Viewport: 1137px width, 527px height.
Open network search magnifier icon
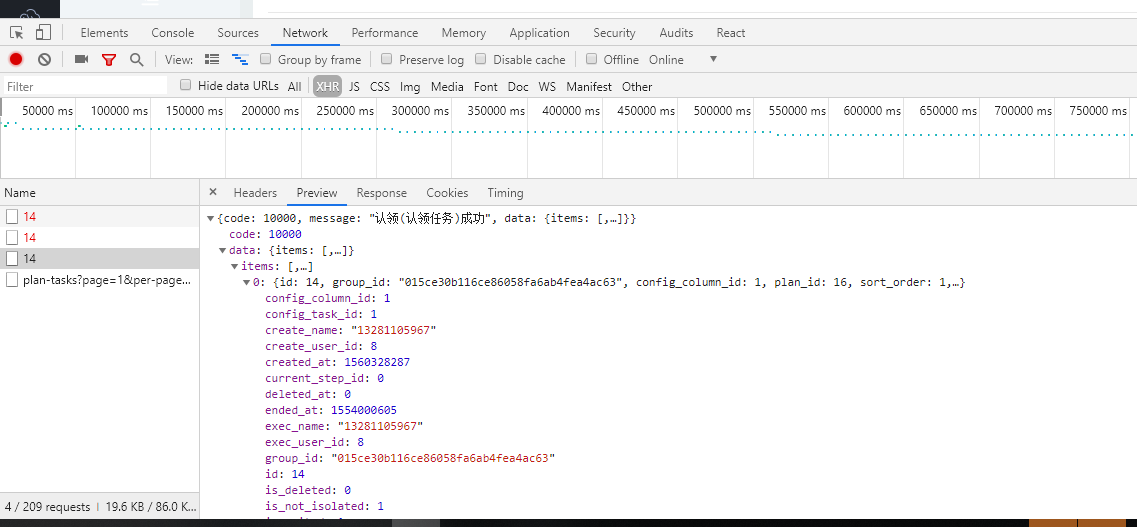136,60
